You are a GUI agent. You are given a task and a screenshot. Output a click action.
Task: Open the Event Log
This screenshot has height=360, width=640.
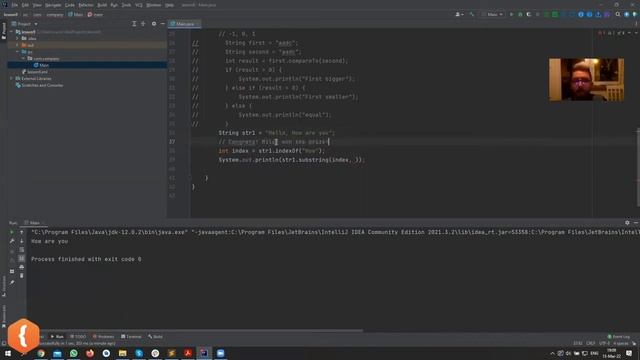click(x=619, y=337)
